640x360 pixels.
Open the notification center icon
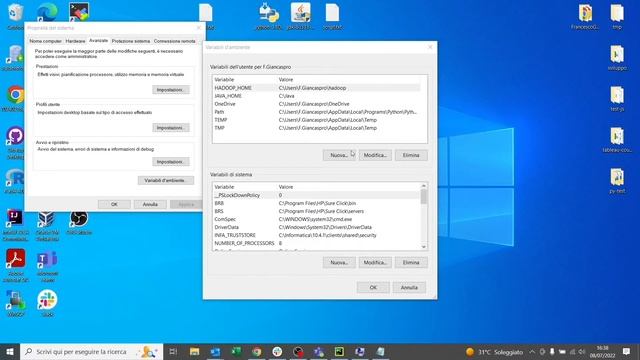[x=627, y=351]
